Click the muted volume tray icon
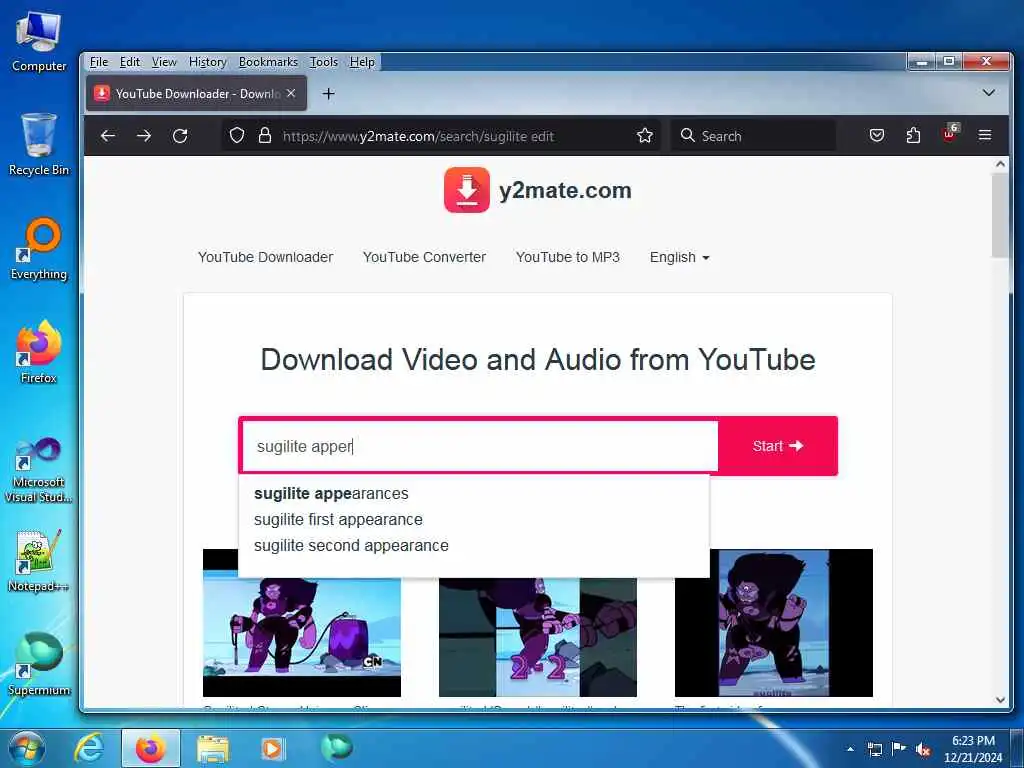Viewport: 1024px width, 768px height. (923, 749)
